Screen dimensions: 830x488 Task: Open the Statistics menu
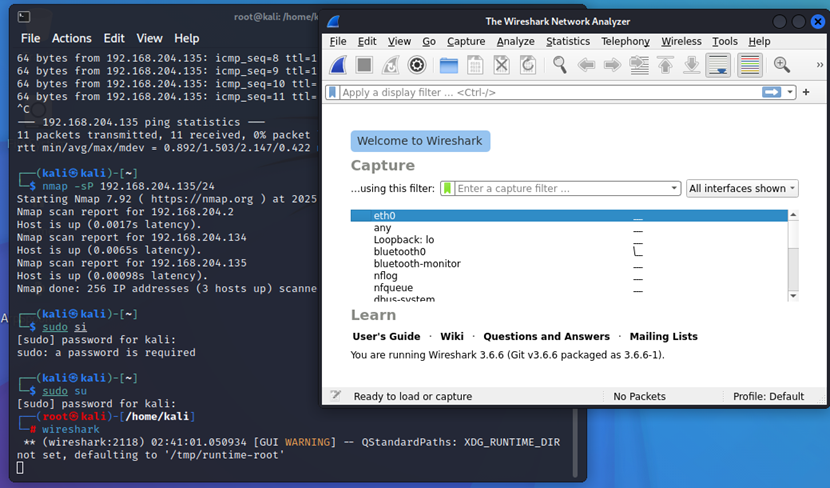pos(567,41)
